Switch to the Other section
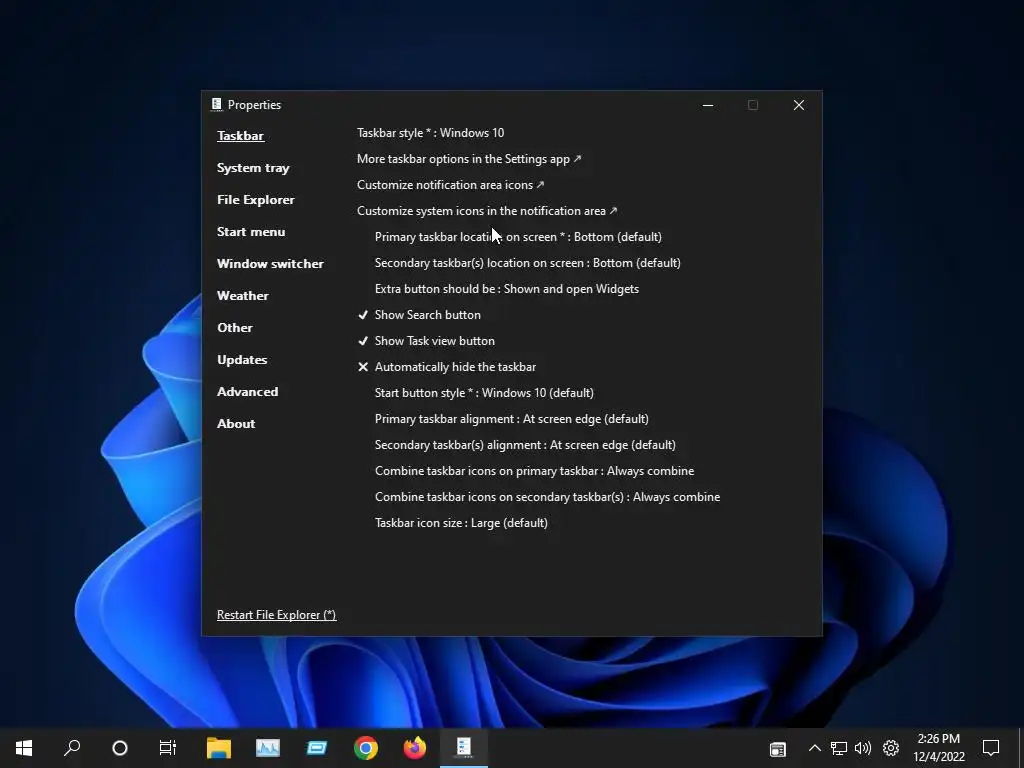The height and width of the screenshot is (768, 1024). (234, 328)
